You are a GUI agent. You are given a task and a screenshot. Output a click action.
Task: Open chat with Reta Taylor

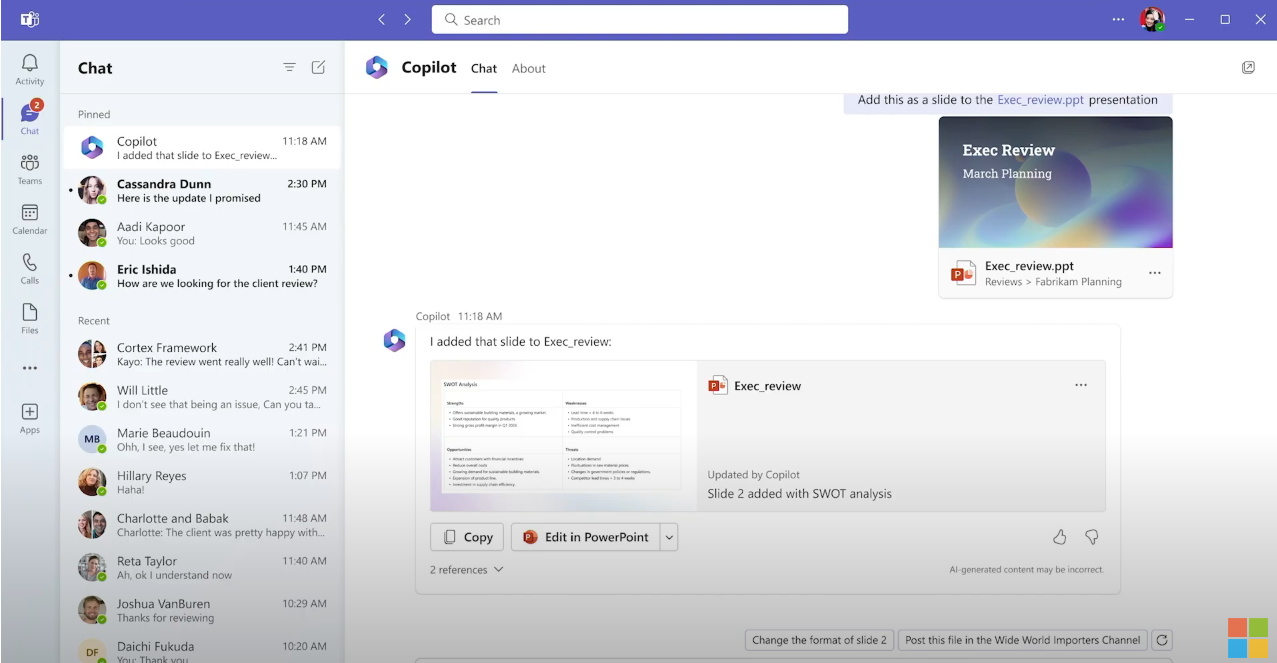(x=202, y=568)
